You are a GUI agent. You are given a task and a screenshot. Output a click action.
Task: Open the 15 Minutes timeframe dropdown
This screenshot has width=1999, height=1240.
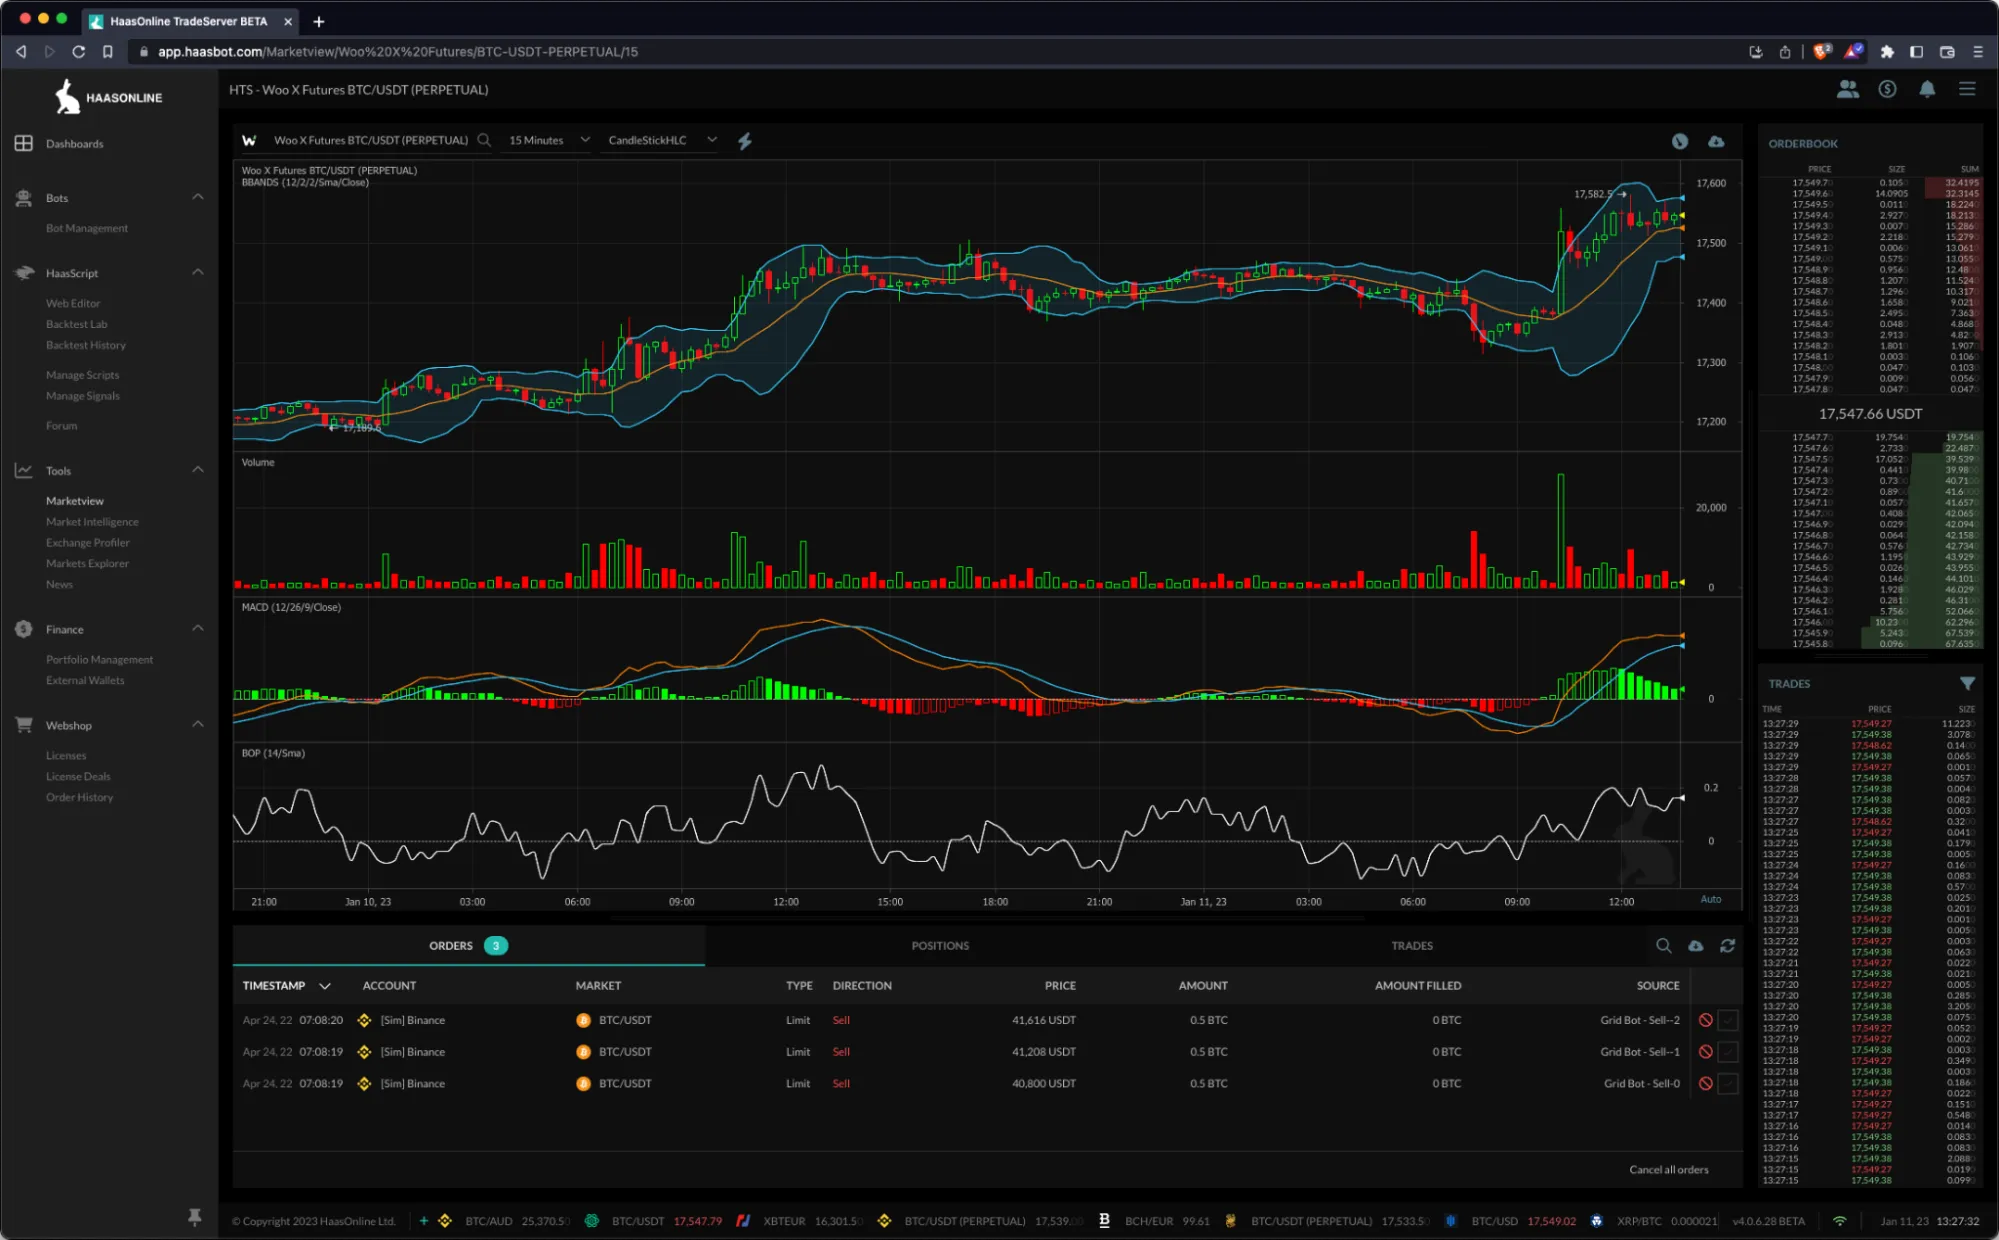[x=546, y=140]
